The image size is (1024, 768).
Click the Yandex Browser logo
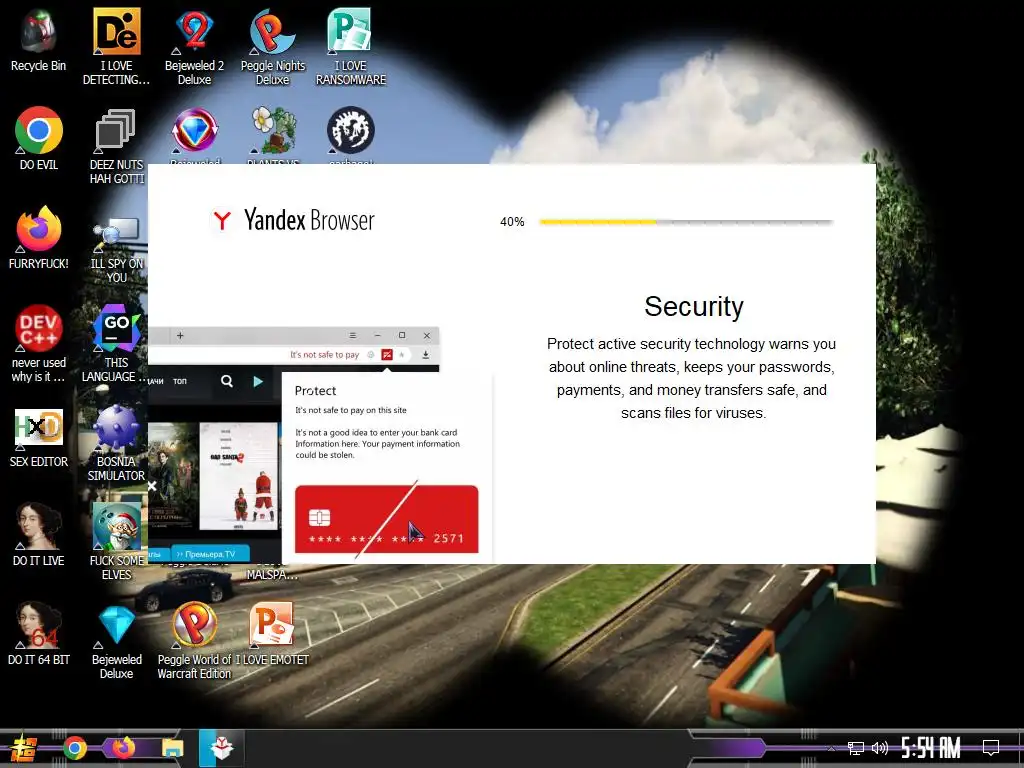pos(293,220)
